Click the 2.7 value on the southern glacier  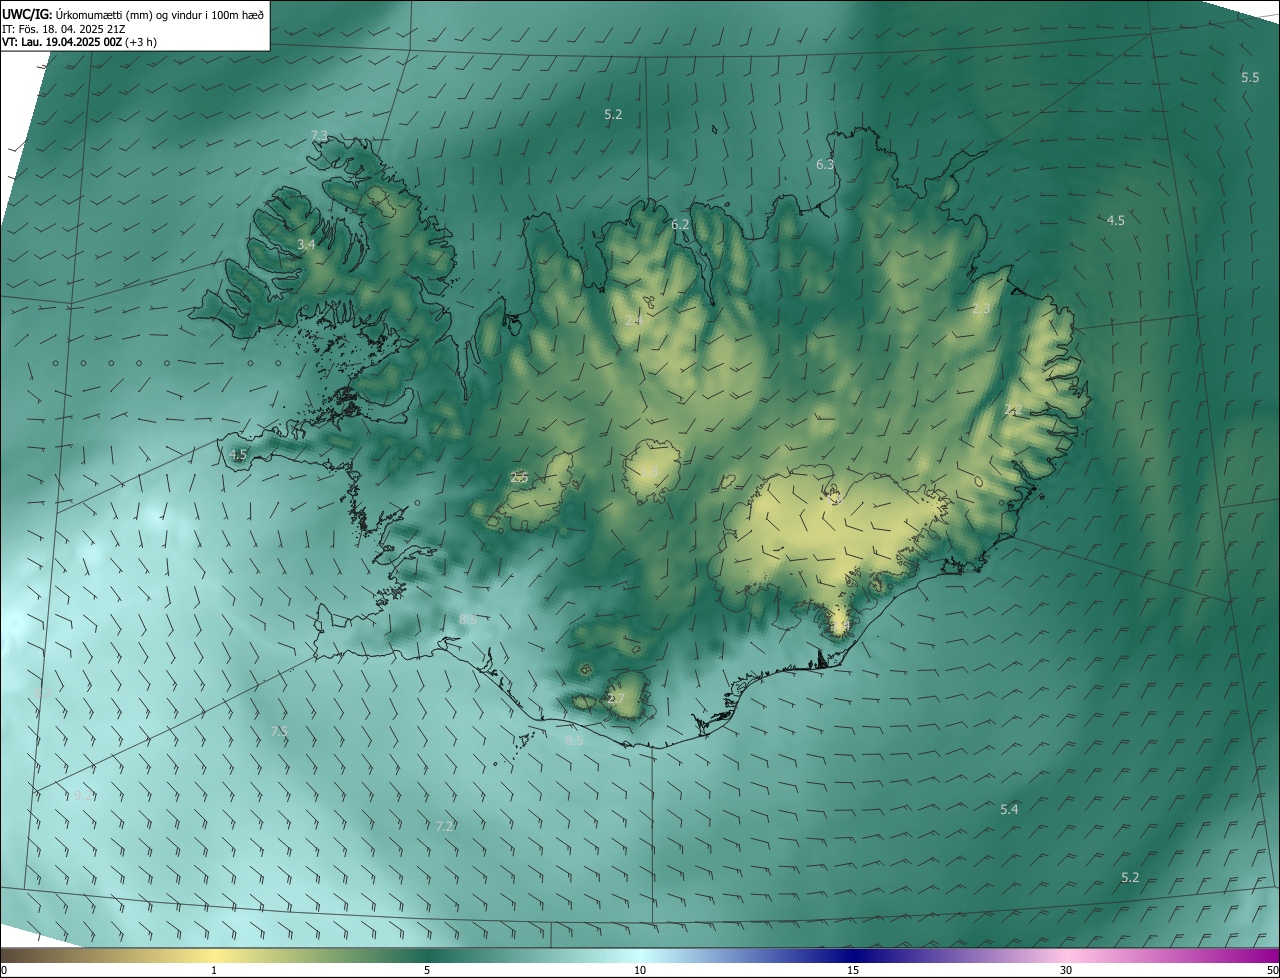pyautogui.click(x=615, y=698)
